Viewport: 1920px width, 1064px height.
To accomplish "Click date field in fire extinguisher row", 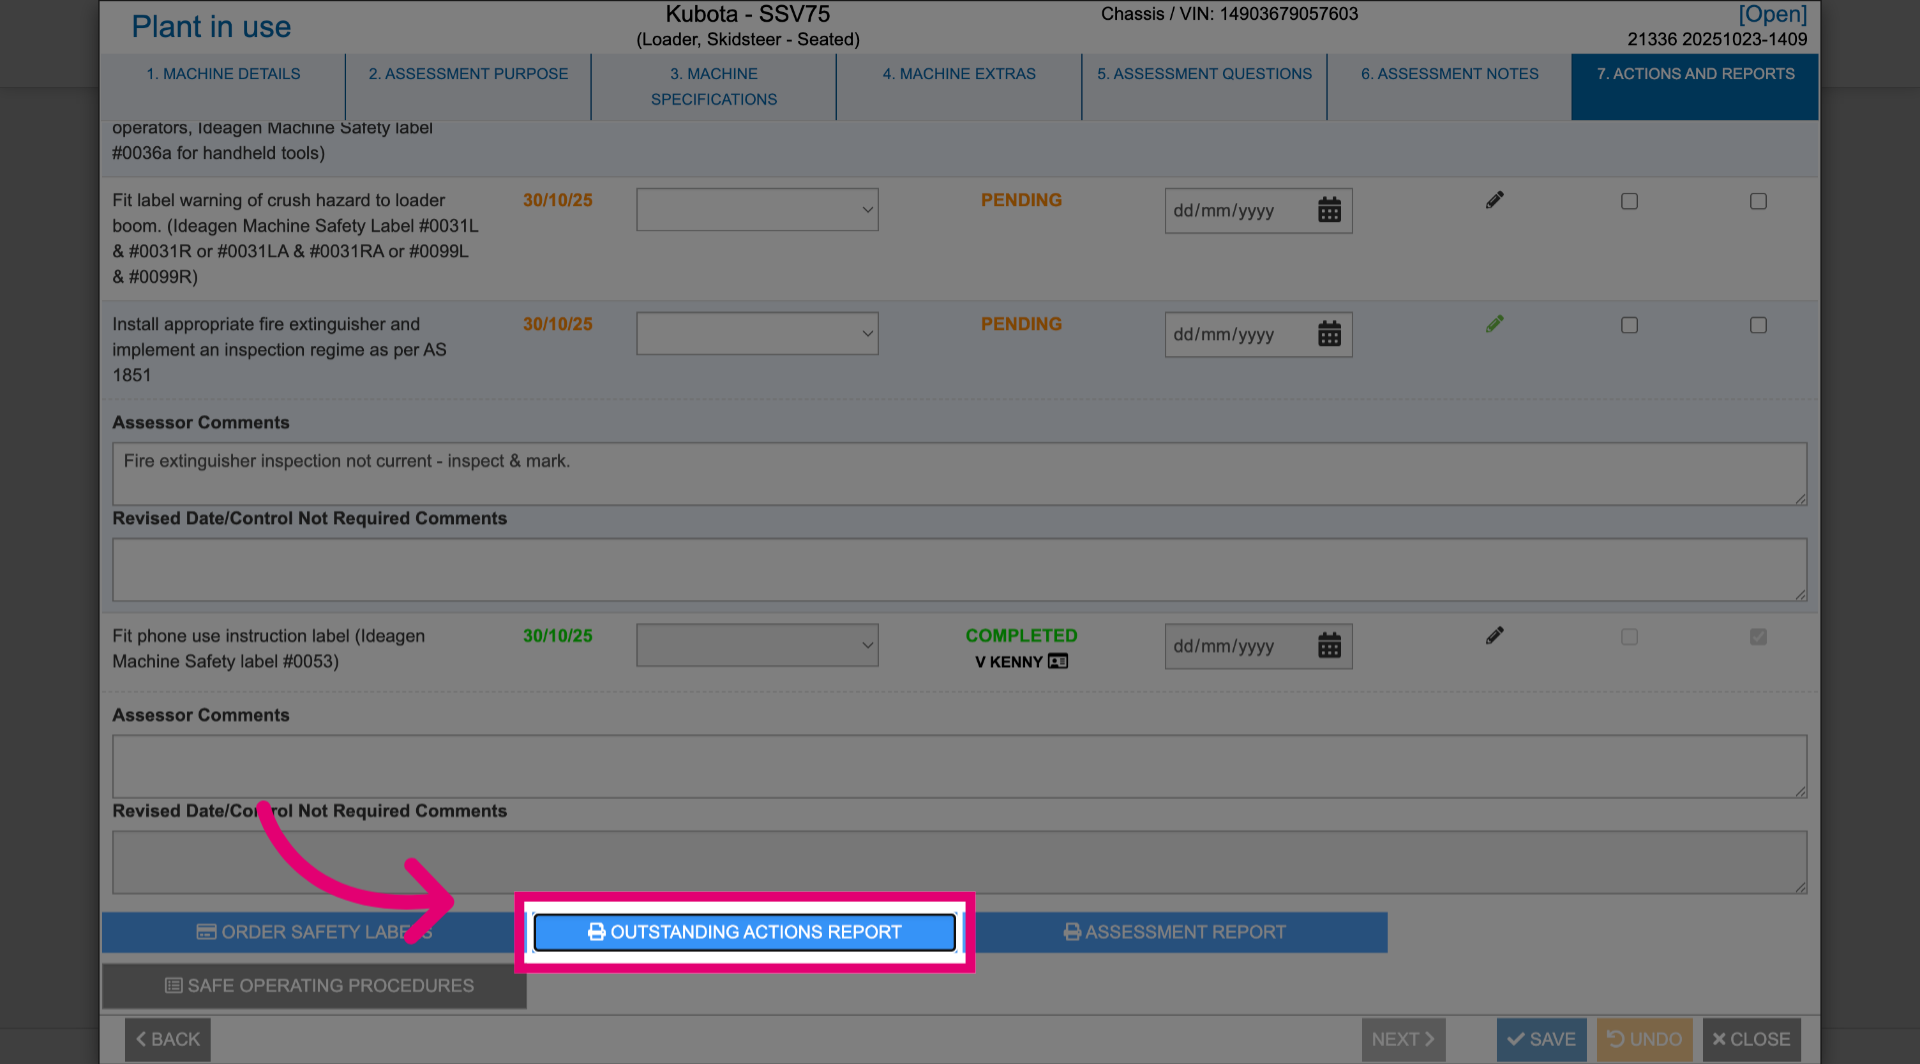I will pyautogui.click(x=1258, y=334).
